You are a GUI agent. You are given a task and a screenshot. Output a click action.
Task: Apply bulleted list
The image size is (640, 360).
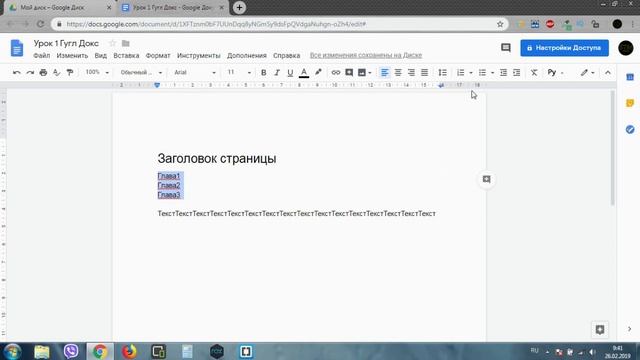point(482,73)
